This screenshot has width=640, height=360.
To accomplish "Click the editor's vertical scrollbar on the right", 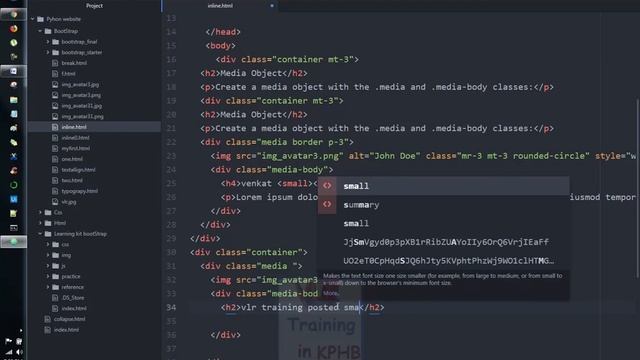I will (x=637, y=189).
